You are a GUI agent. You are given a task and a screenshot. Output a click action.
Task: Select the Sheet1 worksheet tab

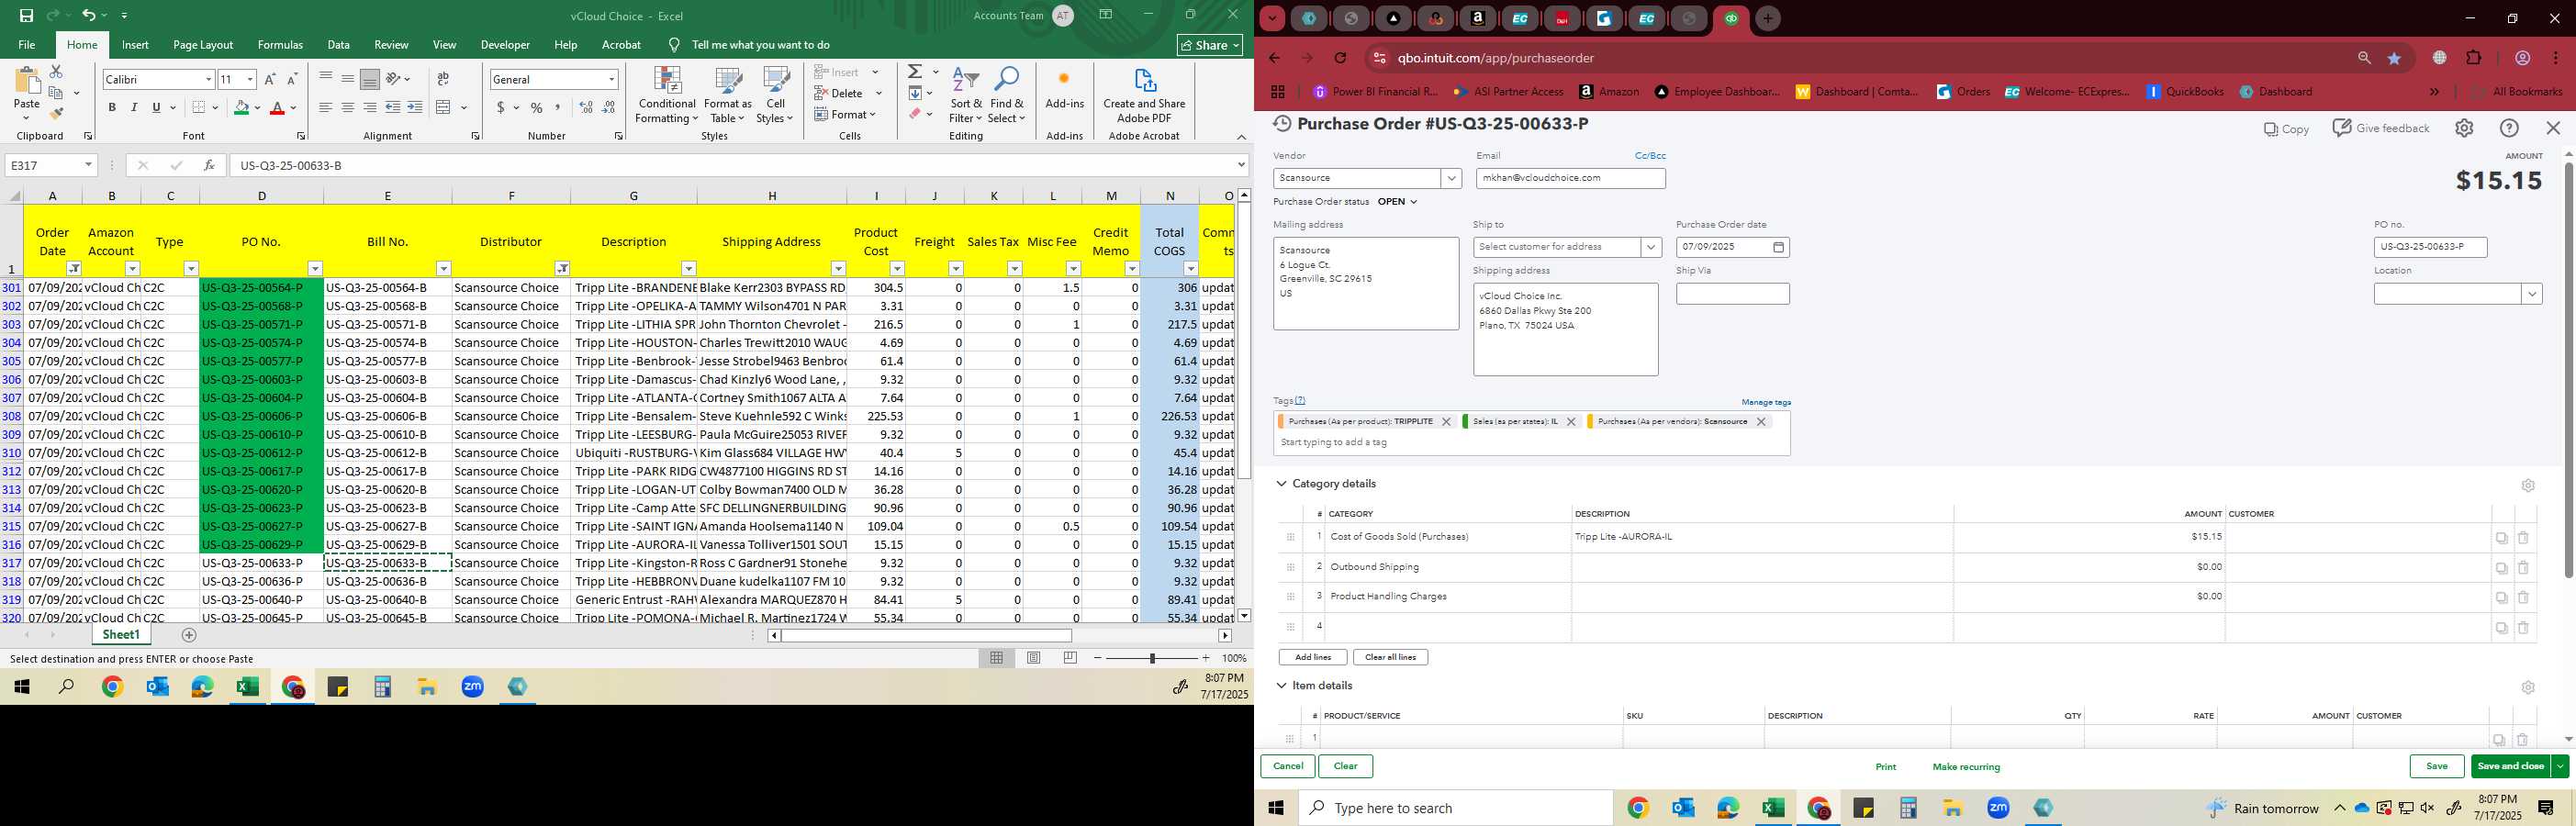pos(121,635)
